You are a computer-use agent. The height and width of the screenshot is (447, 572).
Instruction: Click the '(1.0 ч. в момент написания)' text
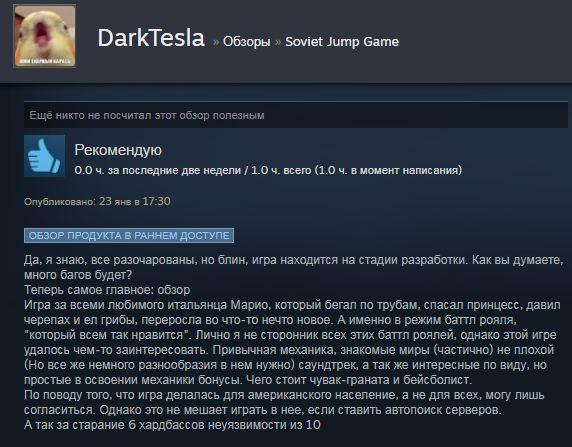[388, 170]
